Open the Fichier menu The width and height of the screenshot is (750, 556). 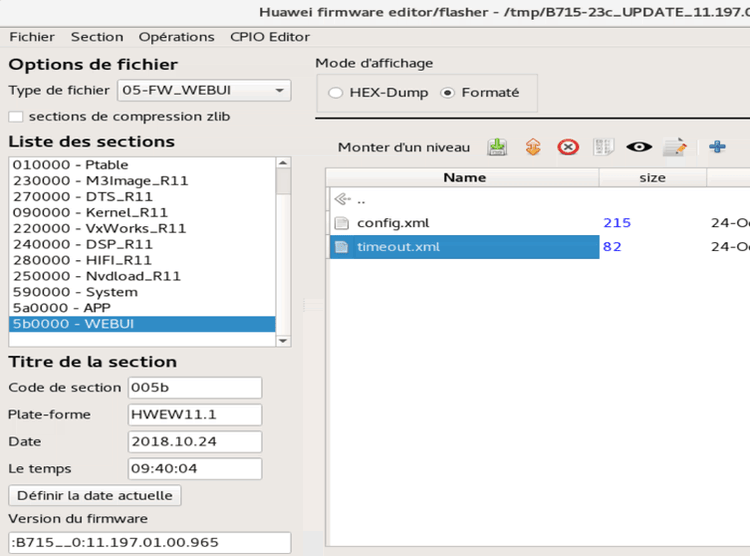point(32,37)
